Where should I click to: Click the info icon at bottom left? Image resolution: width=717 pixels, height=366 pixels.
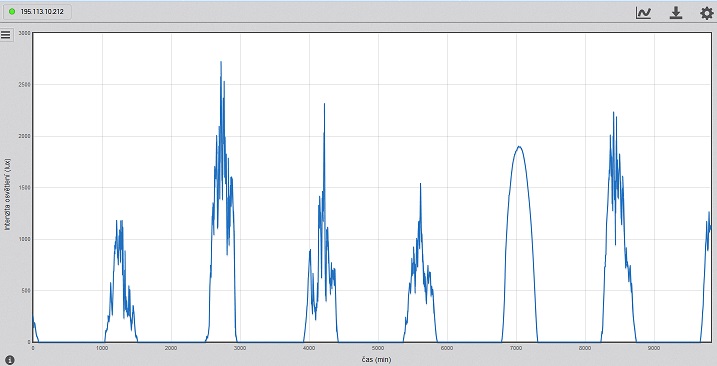click(10, 360)
